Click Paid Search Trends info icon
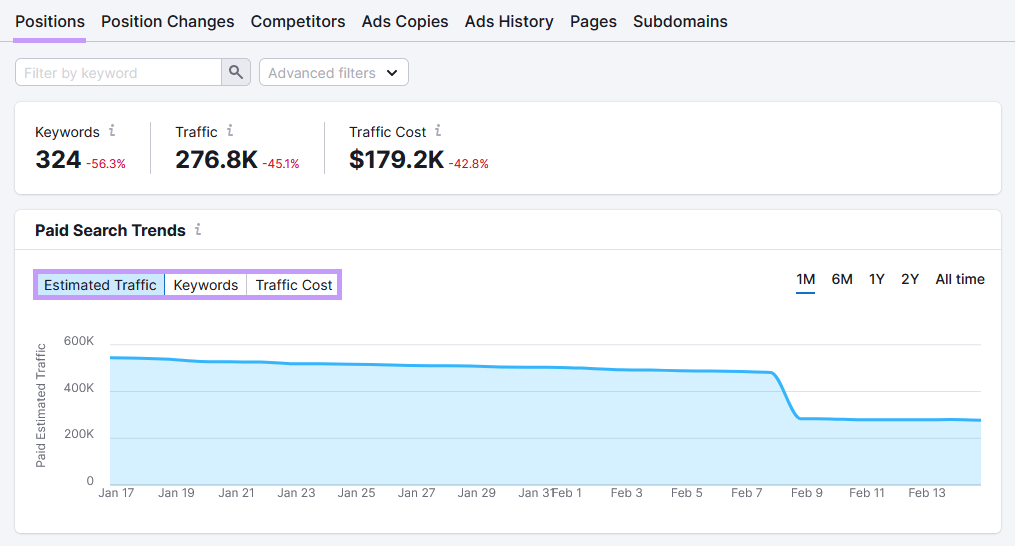This screenshot has width=1015, height=546. point(198,230)
